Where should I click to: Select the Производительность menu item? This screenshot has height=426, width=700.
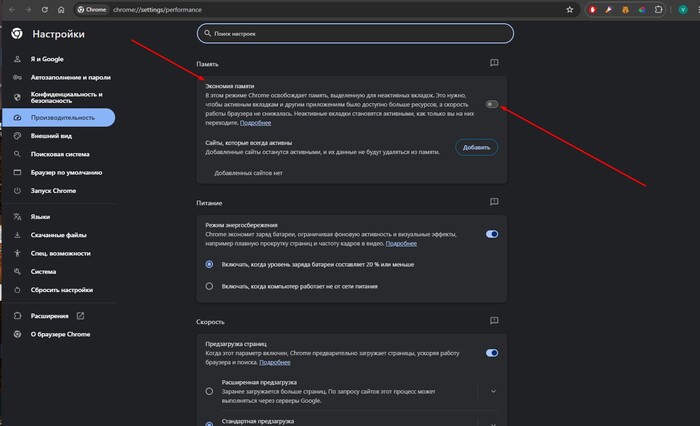point(58,117)
